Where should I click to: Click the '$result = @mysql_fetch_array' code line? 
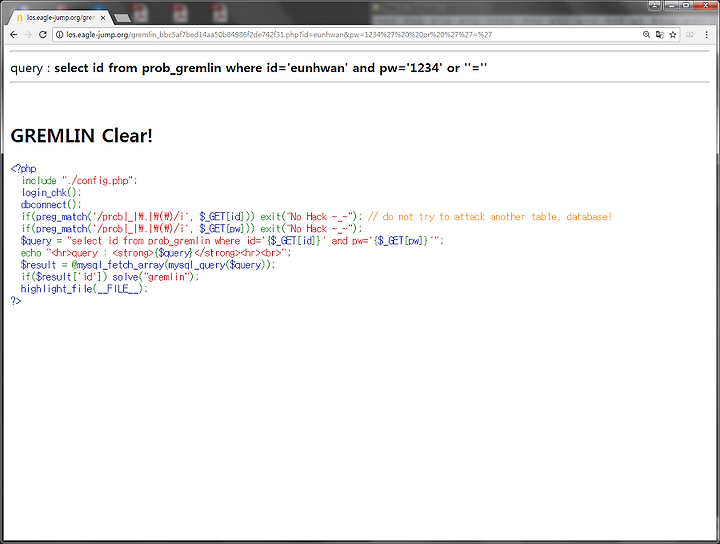tap(148, 265)
